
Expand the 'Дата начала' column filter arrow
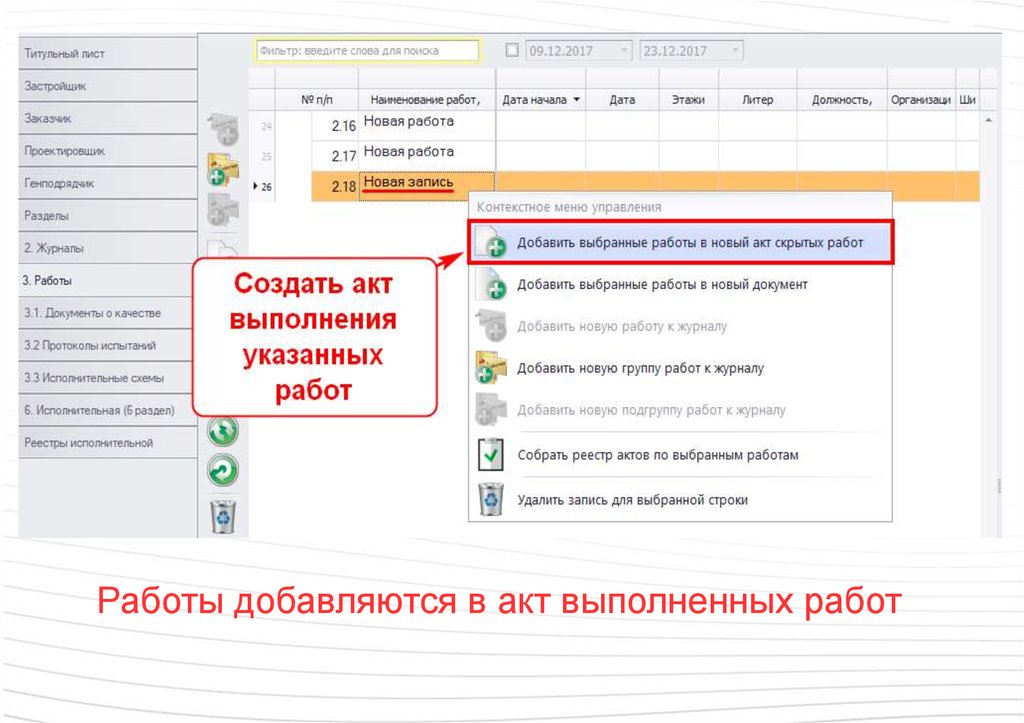(x=576, y=100)
